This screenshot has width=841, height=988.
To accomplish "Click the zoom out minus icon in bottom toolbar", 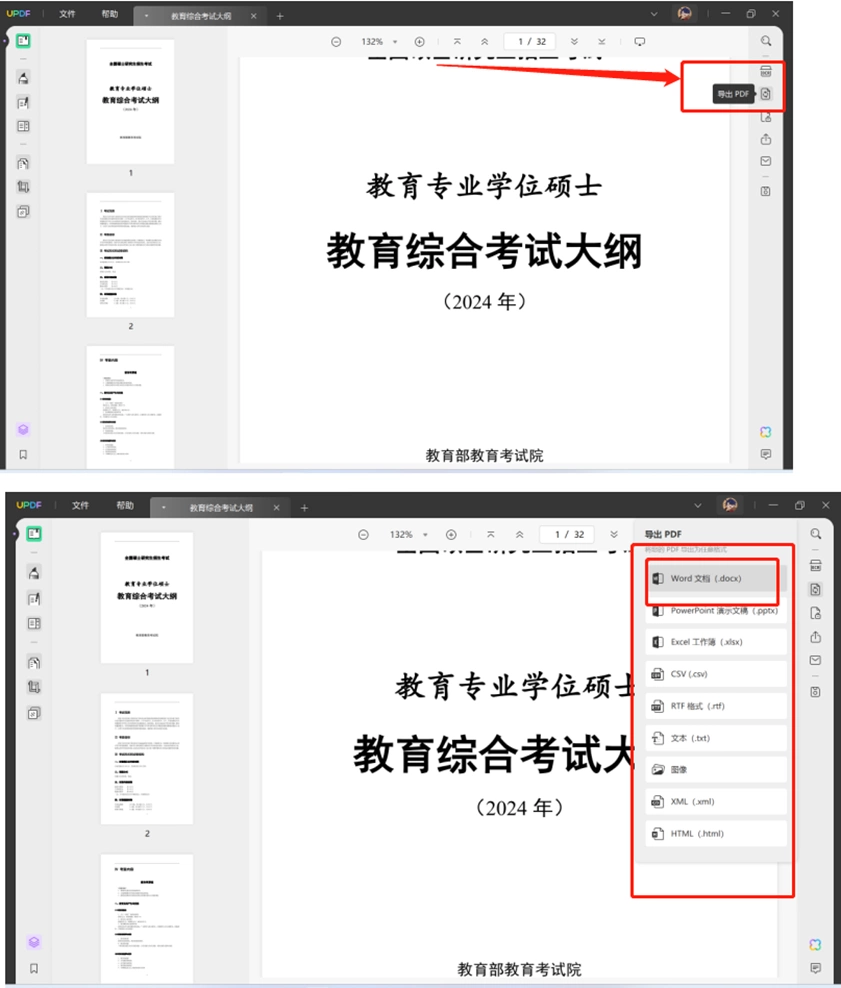I will (363, 534).
